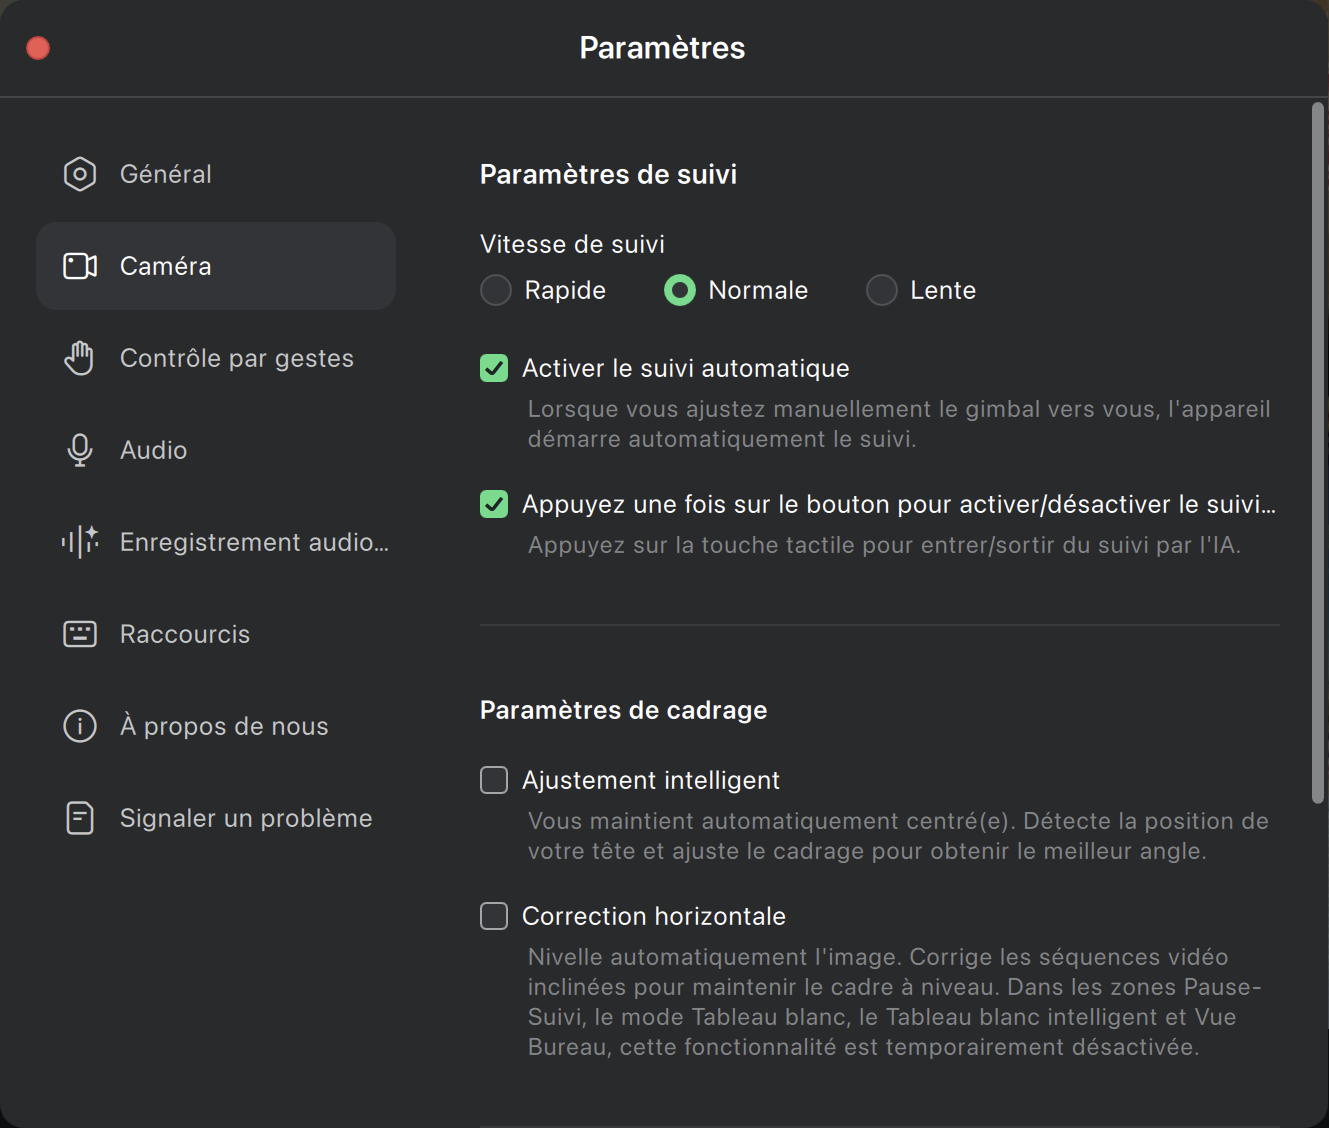This screenshot has height=1128, width=1329.
Task: Click the Général hexagon icon
Action: pos(80,174)
